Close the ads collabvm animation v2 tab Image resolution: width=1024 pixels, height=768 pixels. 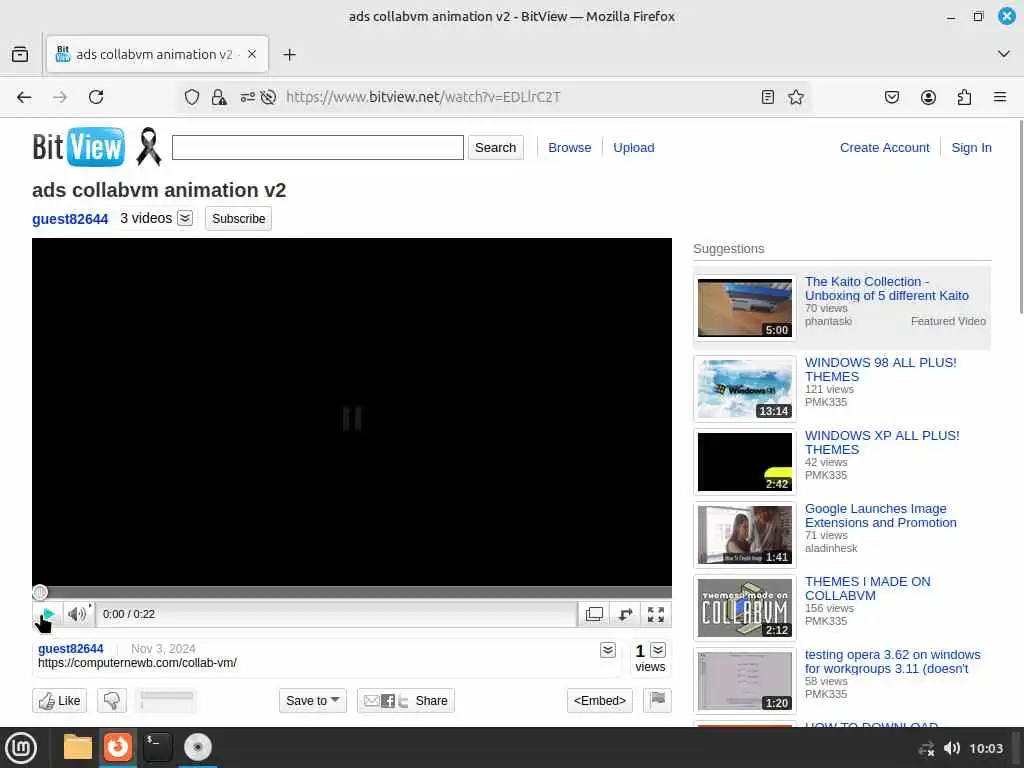[x=252, y=54]
